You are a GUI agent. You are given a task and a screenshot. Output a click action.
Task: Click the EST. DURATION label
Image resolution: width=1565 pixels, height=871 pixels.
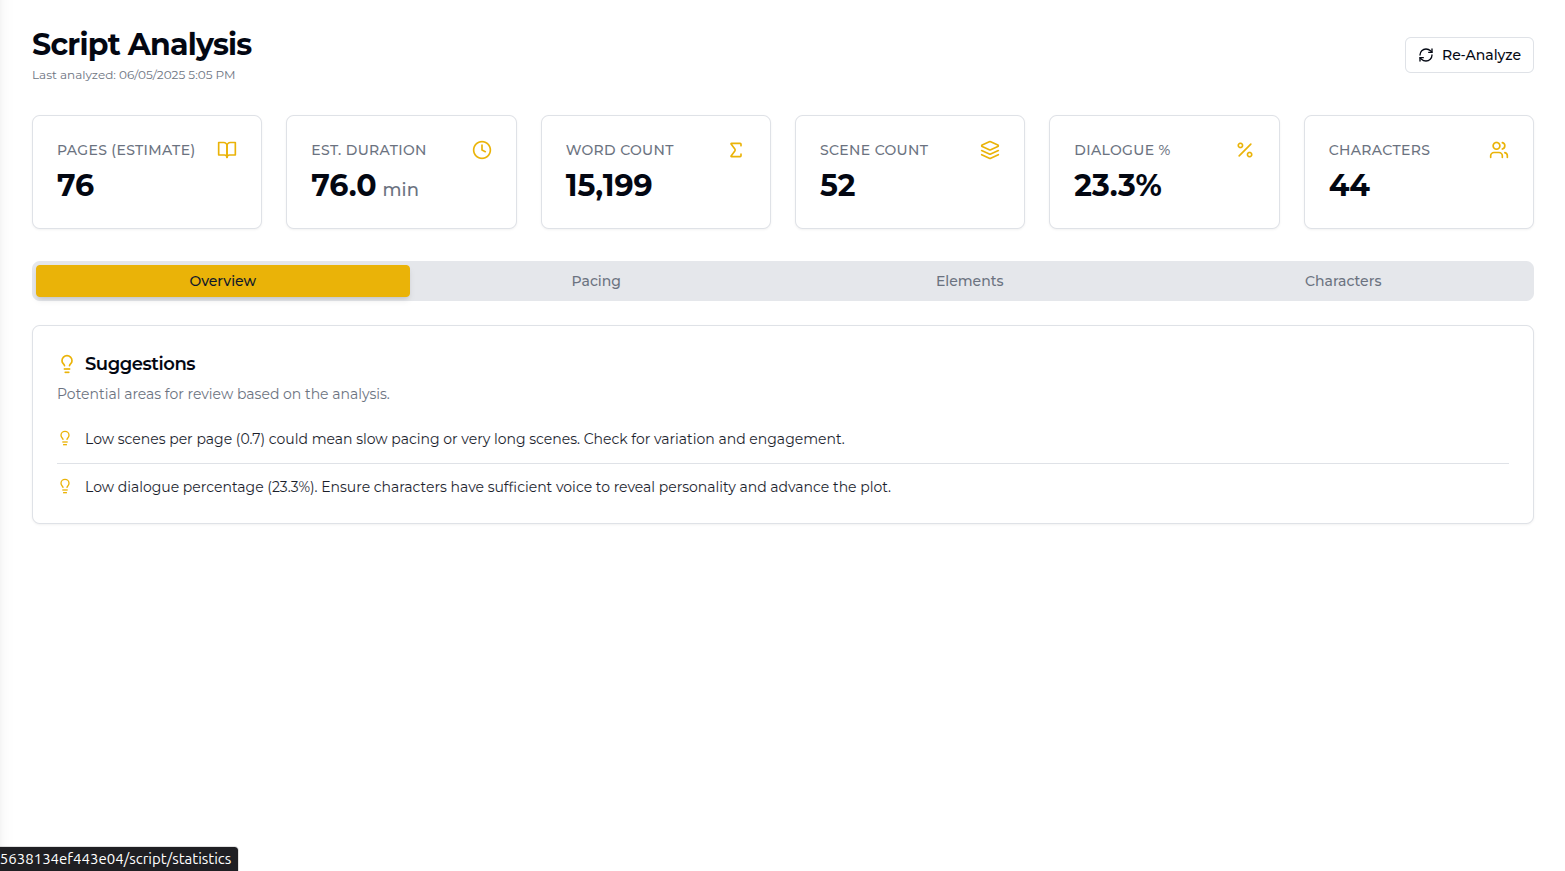[x=369, y=150]
